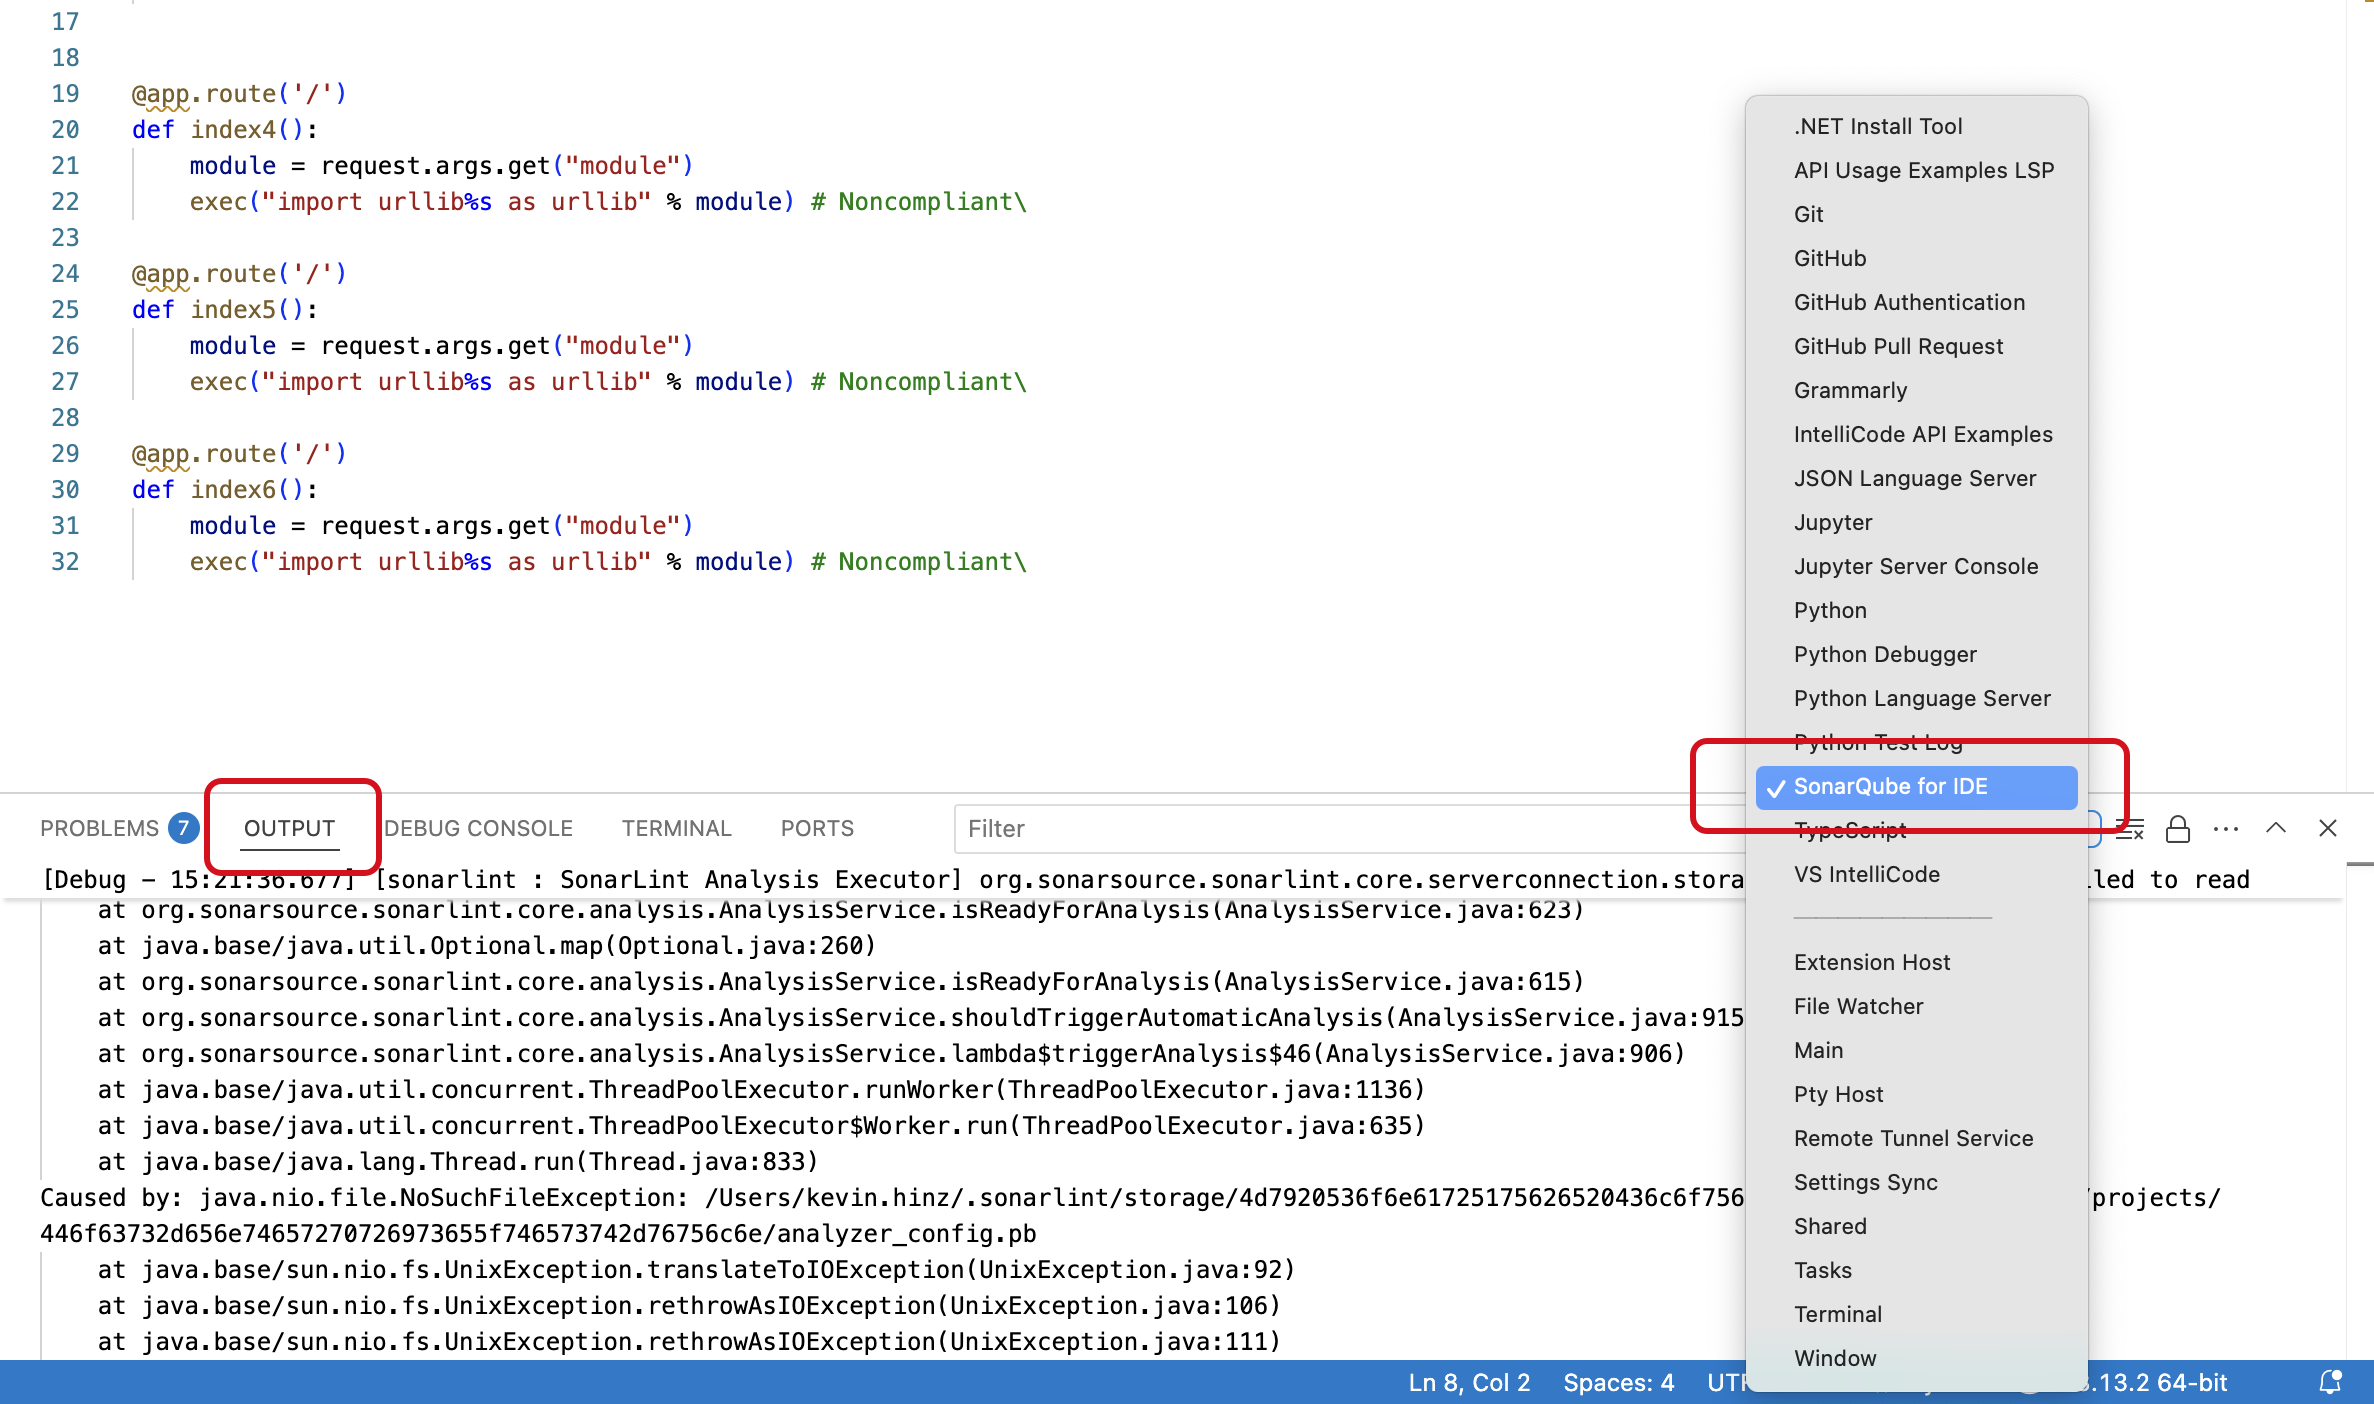This screenshot has height=1404, width=2374.
Task: Open the PORTS tab
Action: [x=817, y=828]
